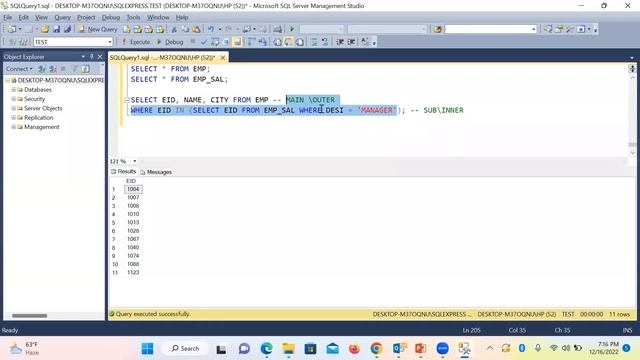The image size is (640, 360).
Task: Open the Tools menu
Action: pyautogui.click(x=133, y=17)
